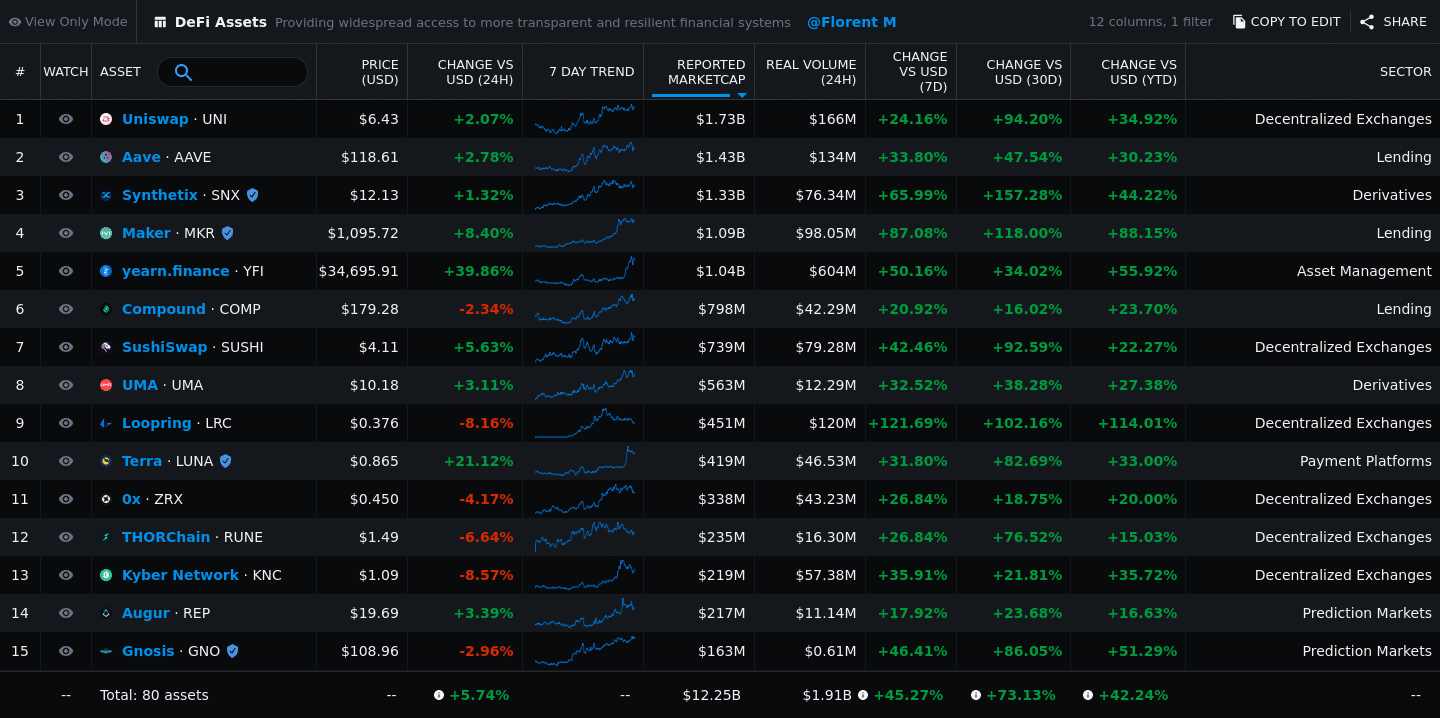Click the asset search input field
This screenshot has height=718, width=1440.
(250, 72)
